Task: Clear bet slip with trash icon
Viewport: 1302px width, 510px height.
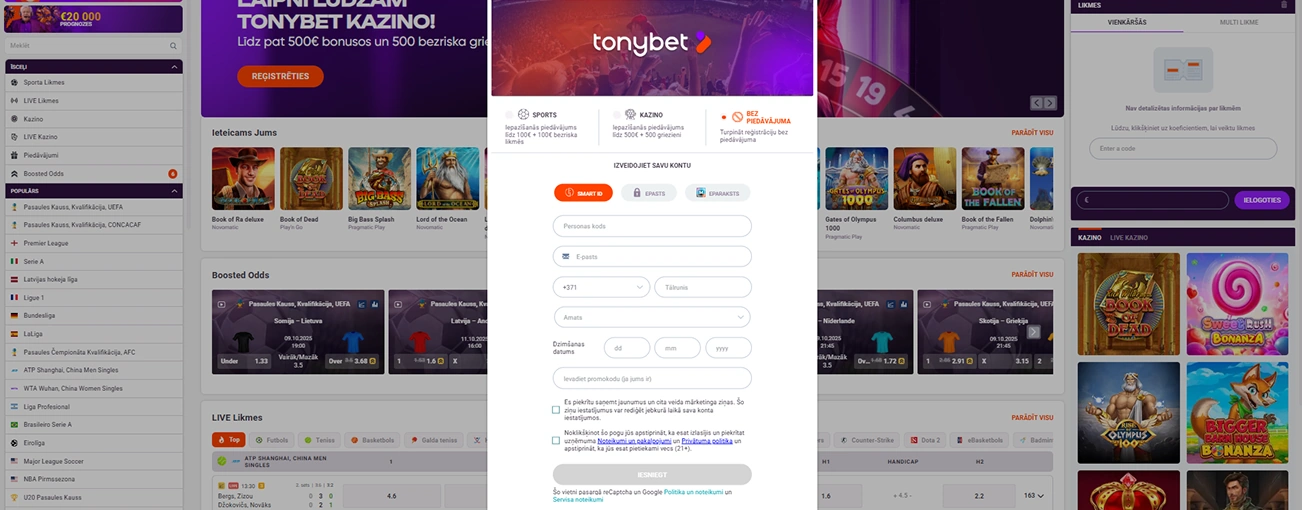Action: (x=1284, y=5)
